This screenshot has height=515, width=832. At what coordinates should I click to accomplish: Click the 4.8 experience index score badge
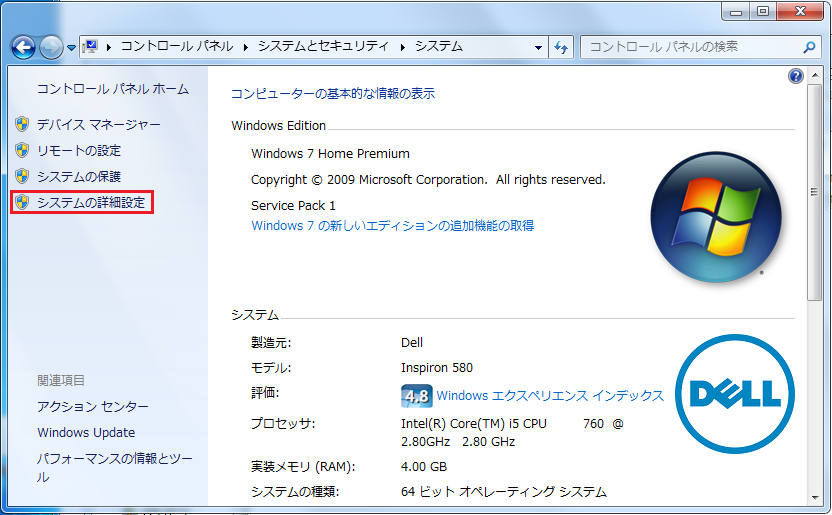click(417, 396)
